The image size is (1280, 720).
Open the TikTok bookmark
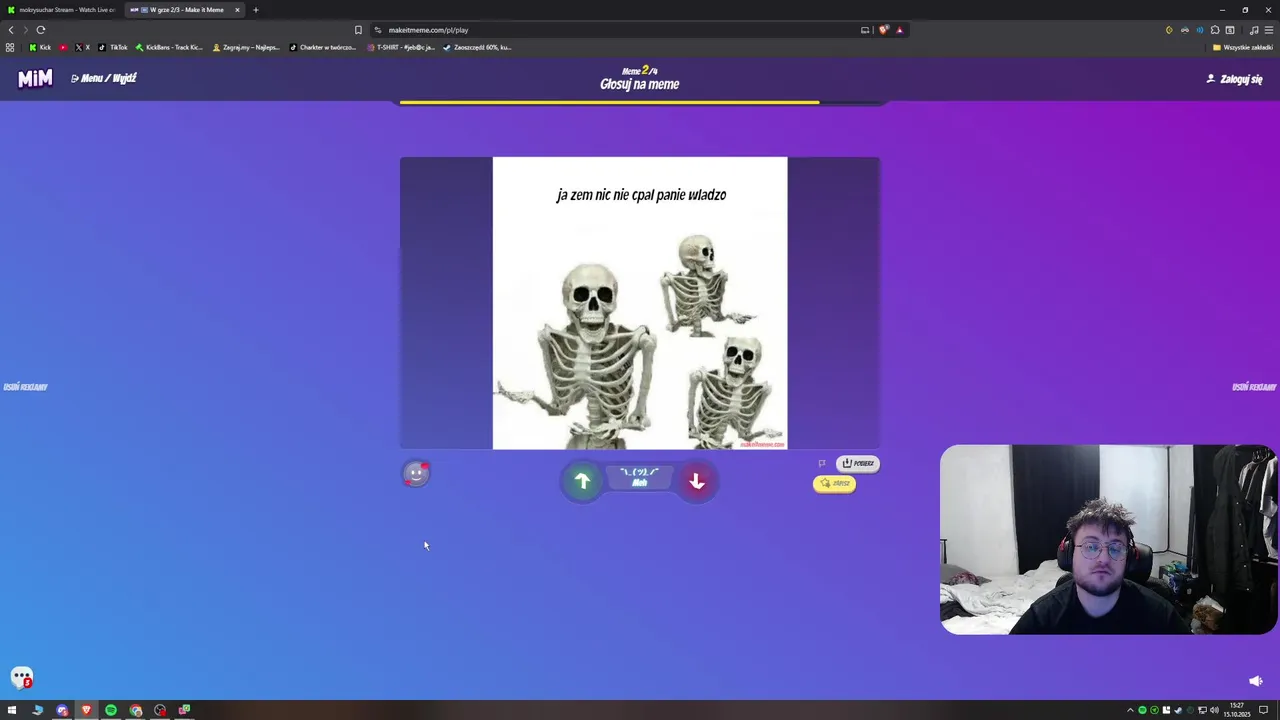tap(113, 47)
